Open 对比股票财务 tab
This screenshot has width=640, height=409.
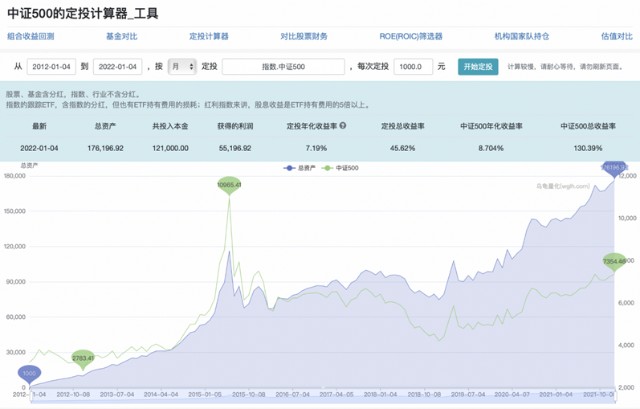pos(304,36)
